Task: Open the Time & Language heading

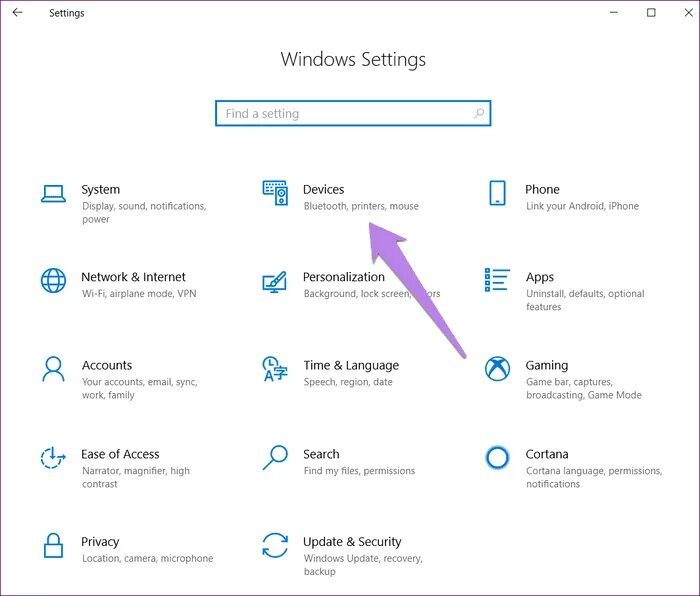Action: (x=351, y=365)
